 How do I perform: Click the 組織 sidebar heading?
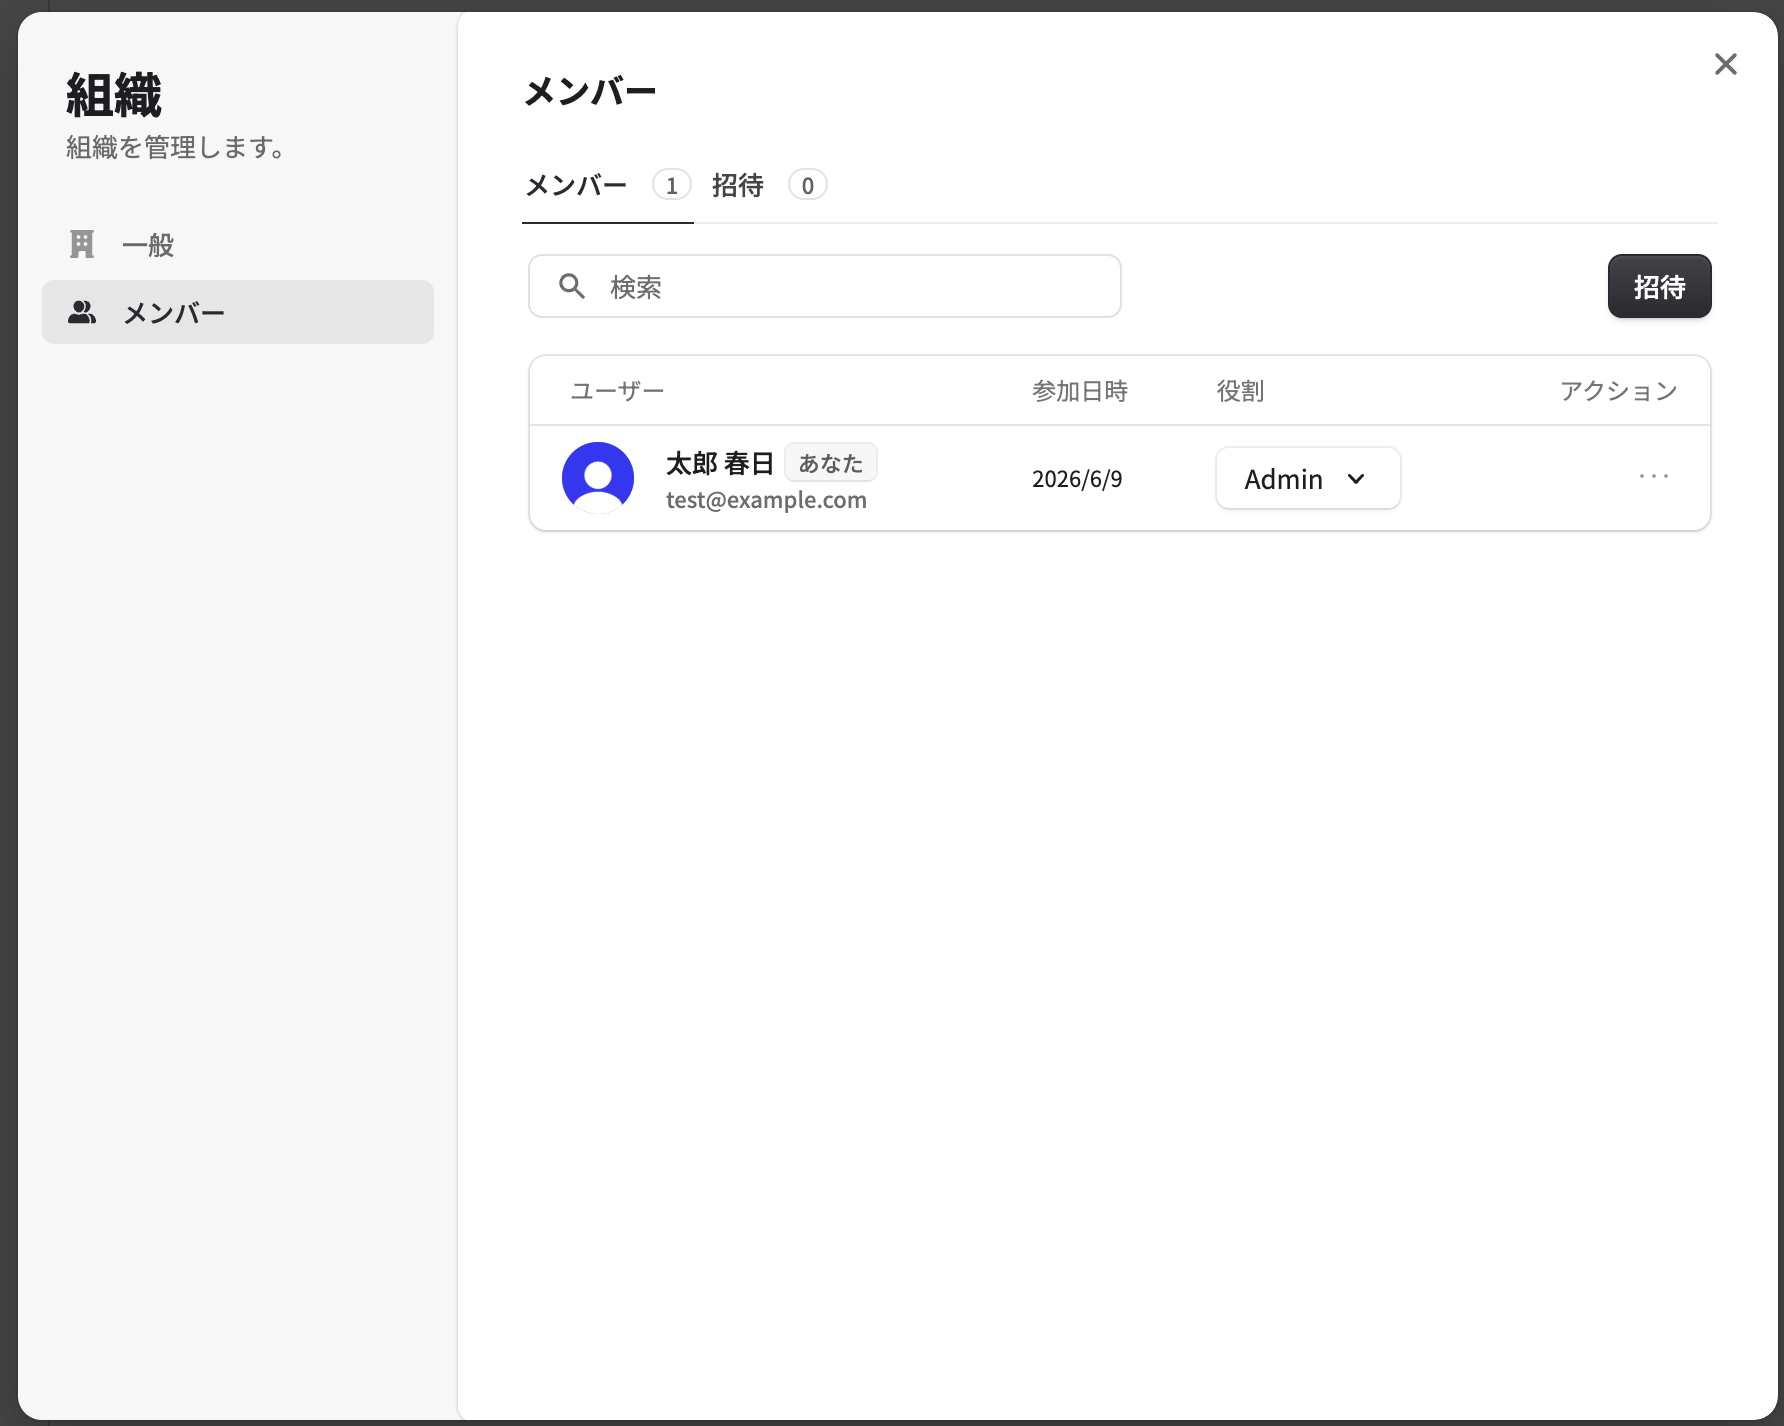pos(114,96)
